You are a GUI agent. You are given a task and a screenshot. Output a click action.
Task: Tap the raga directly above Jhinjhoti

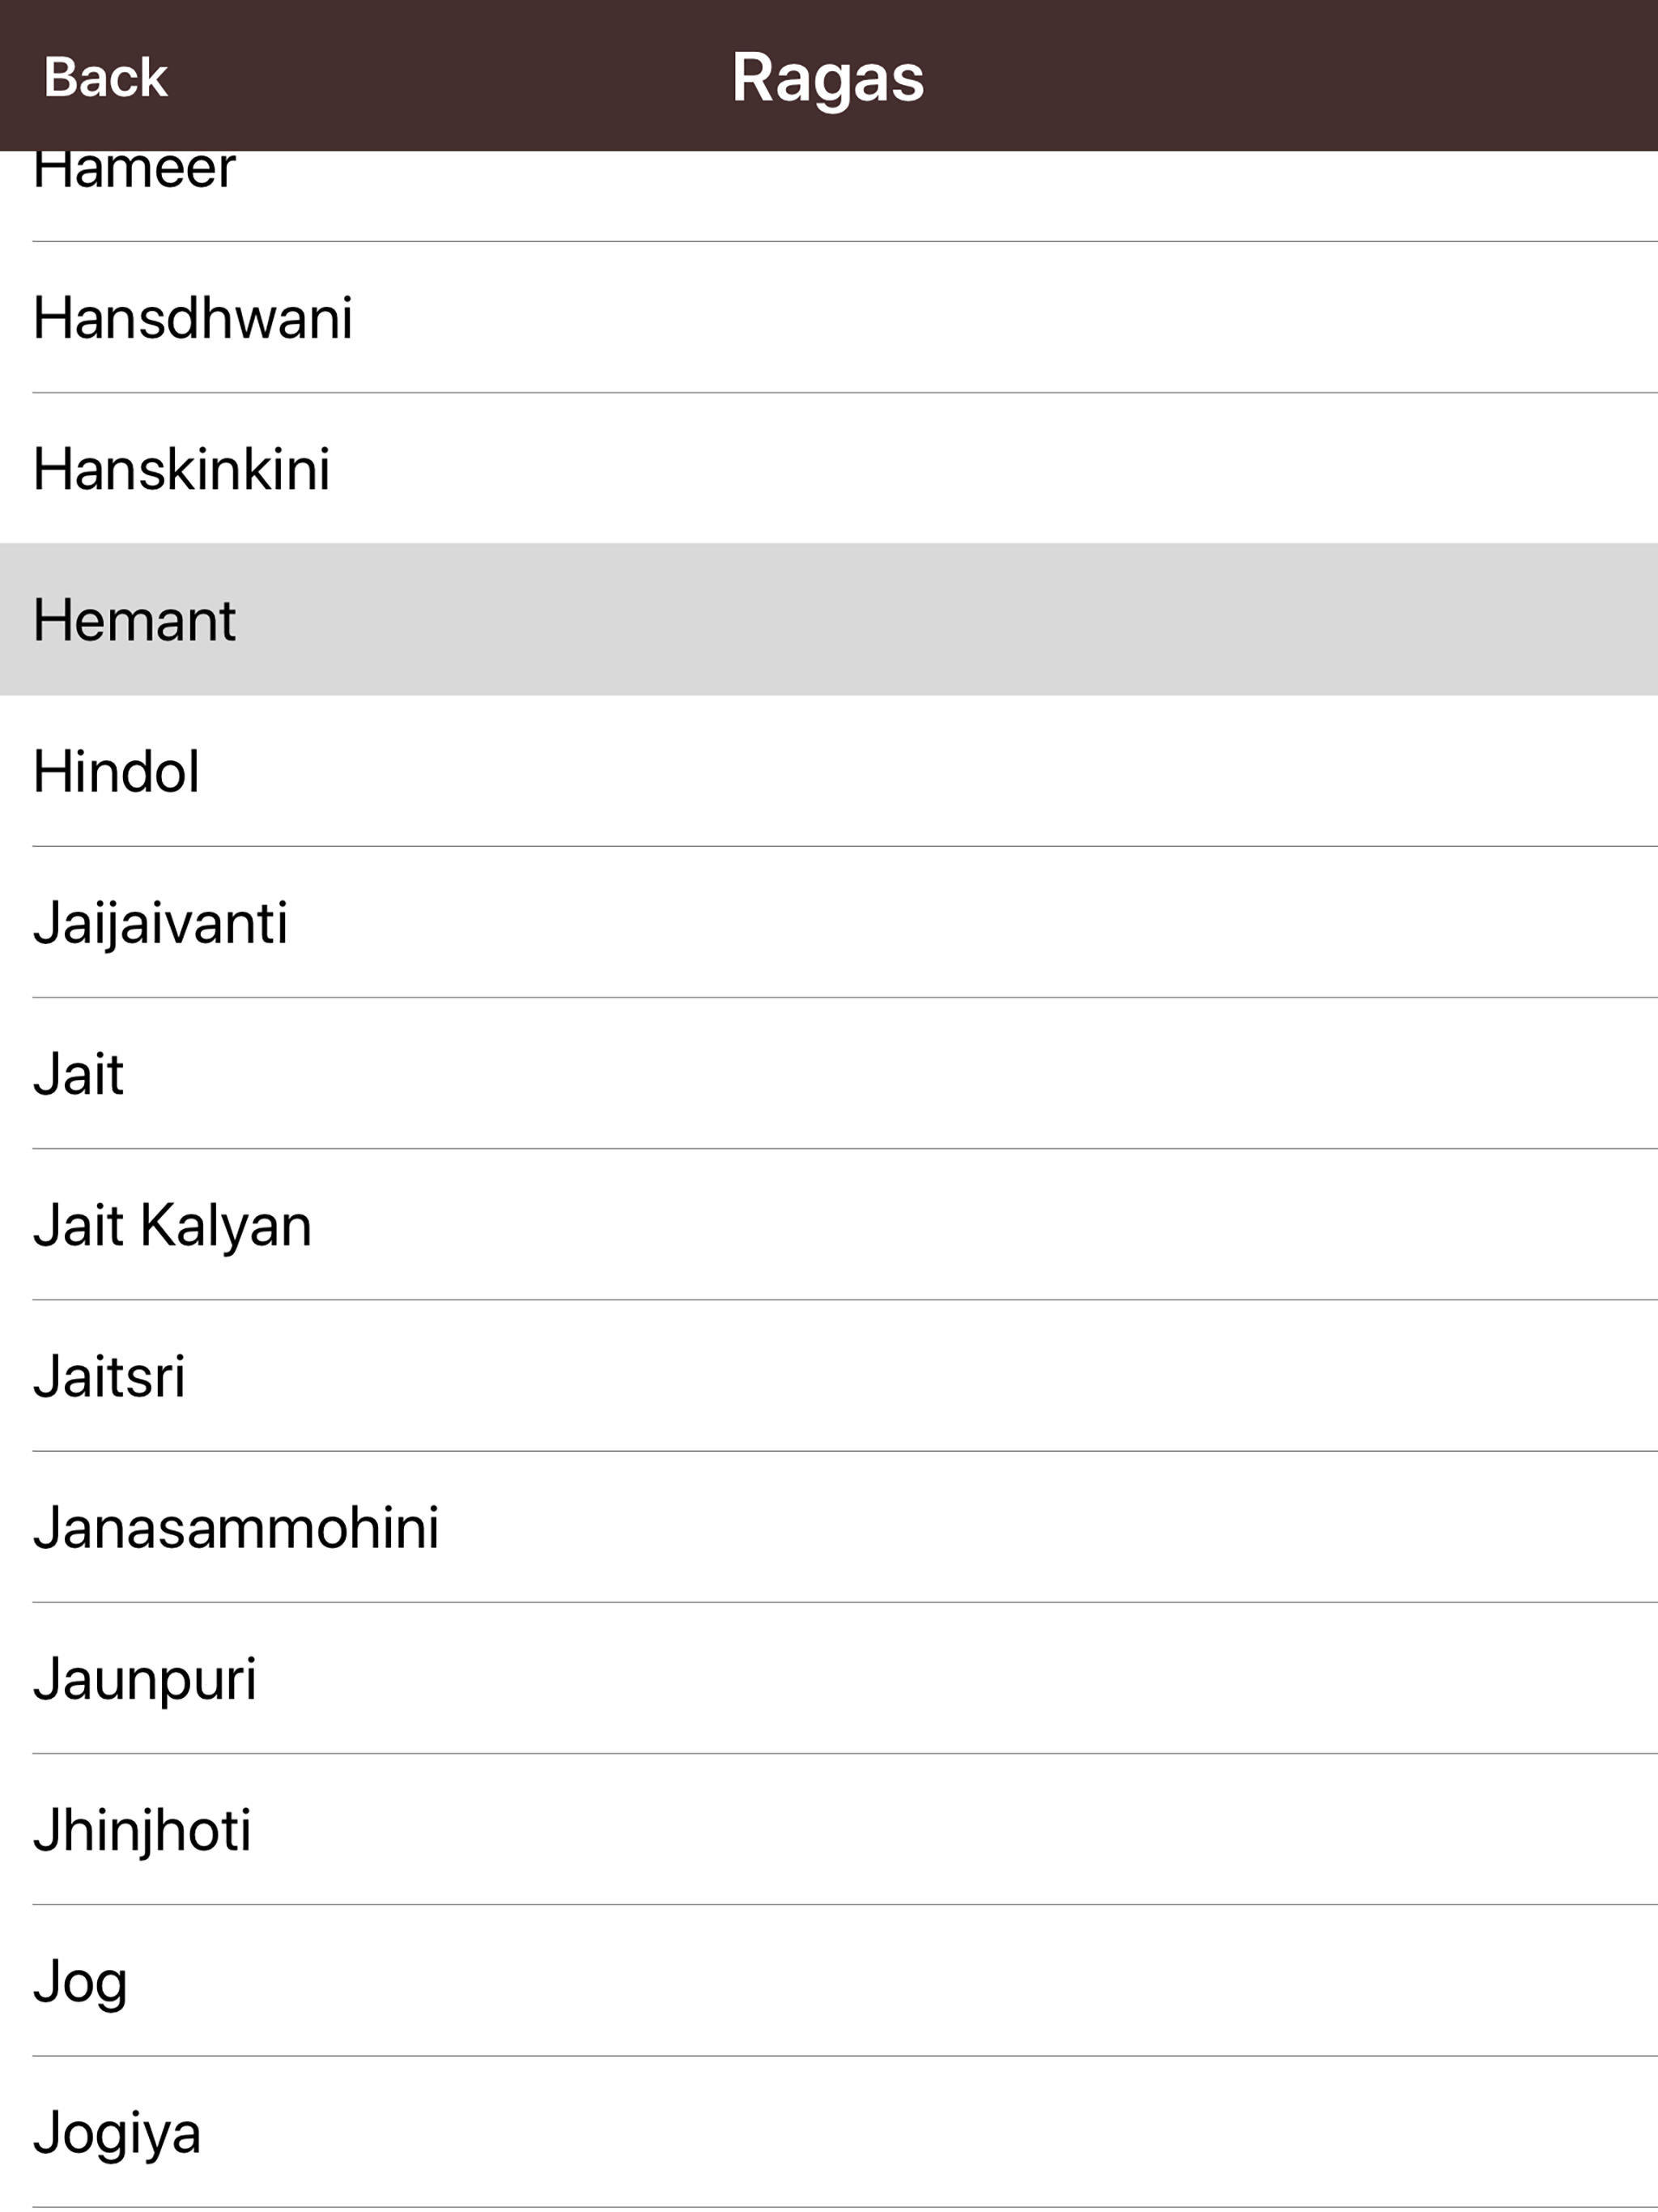click(145, 1679)
